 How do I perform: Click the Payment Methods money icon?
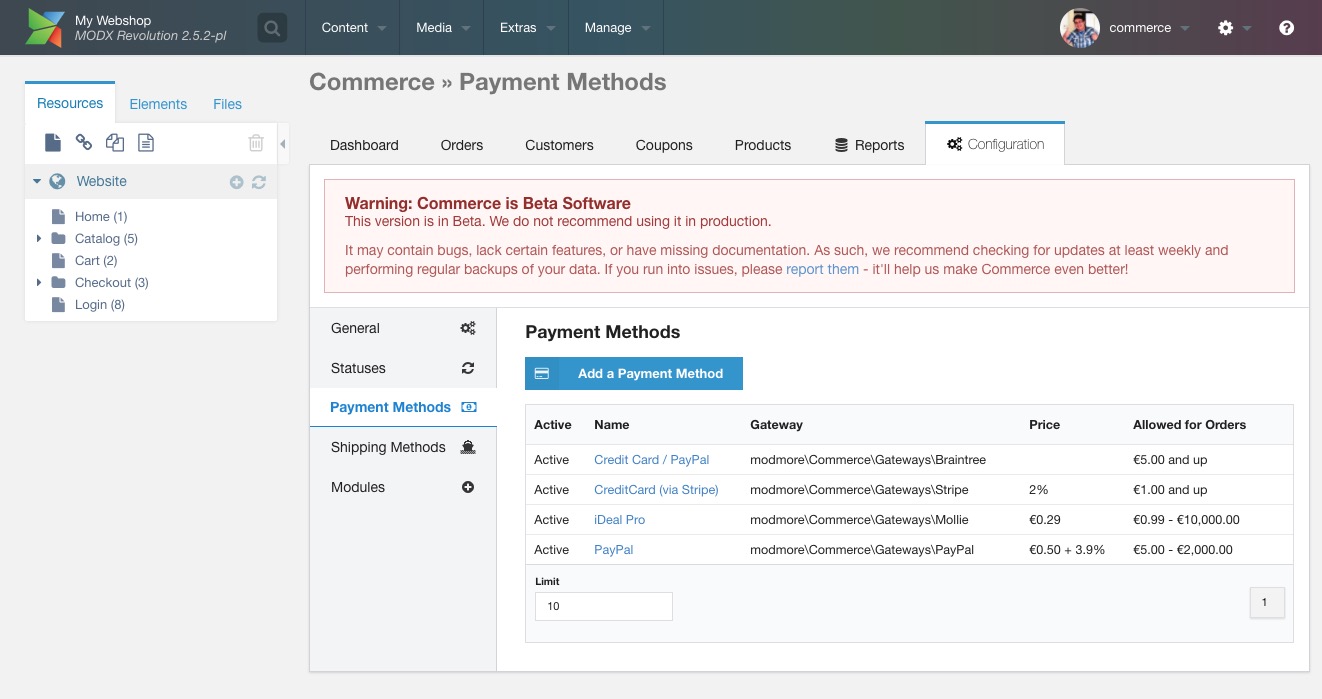469,407
